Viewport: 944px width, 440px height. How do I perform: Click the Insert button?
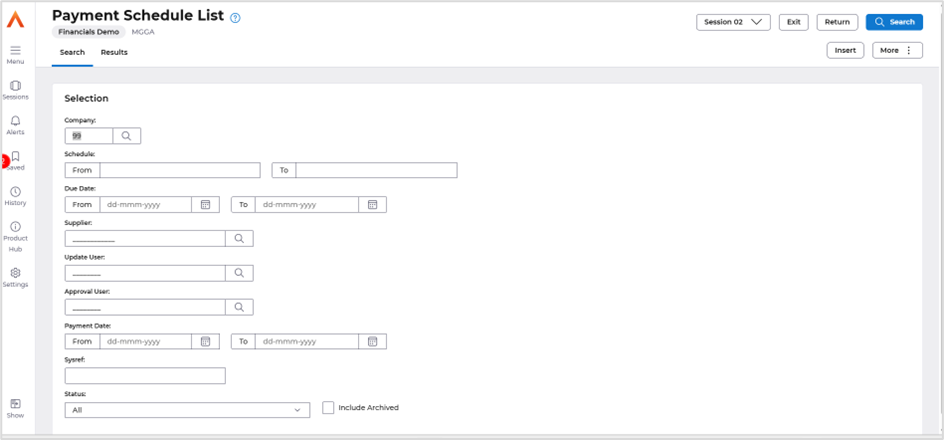[x=845, y=50]
